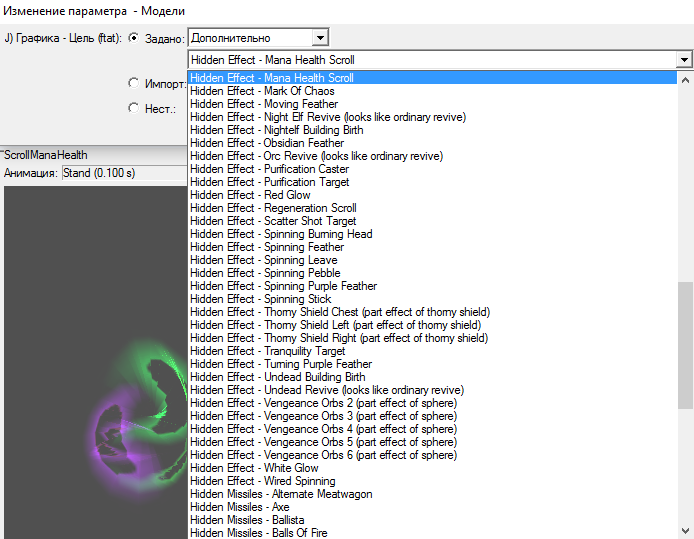Choose Hidden Effect - Mark Of Chaos
Image resolution: width=694 pixels, height=539 pixels.
pyautogui.click(x=432, y=91)
